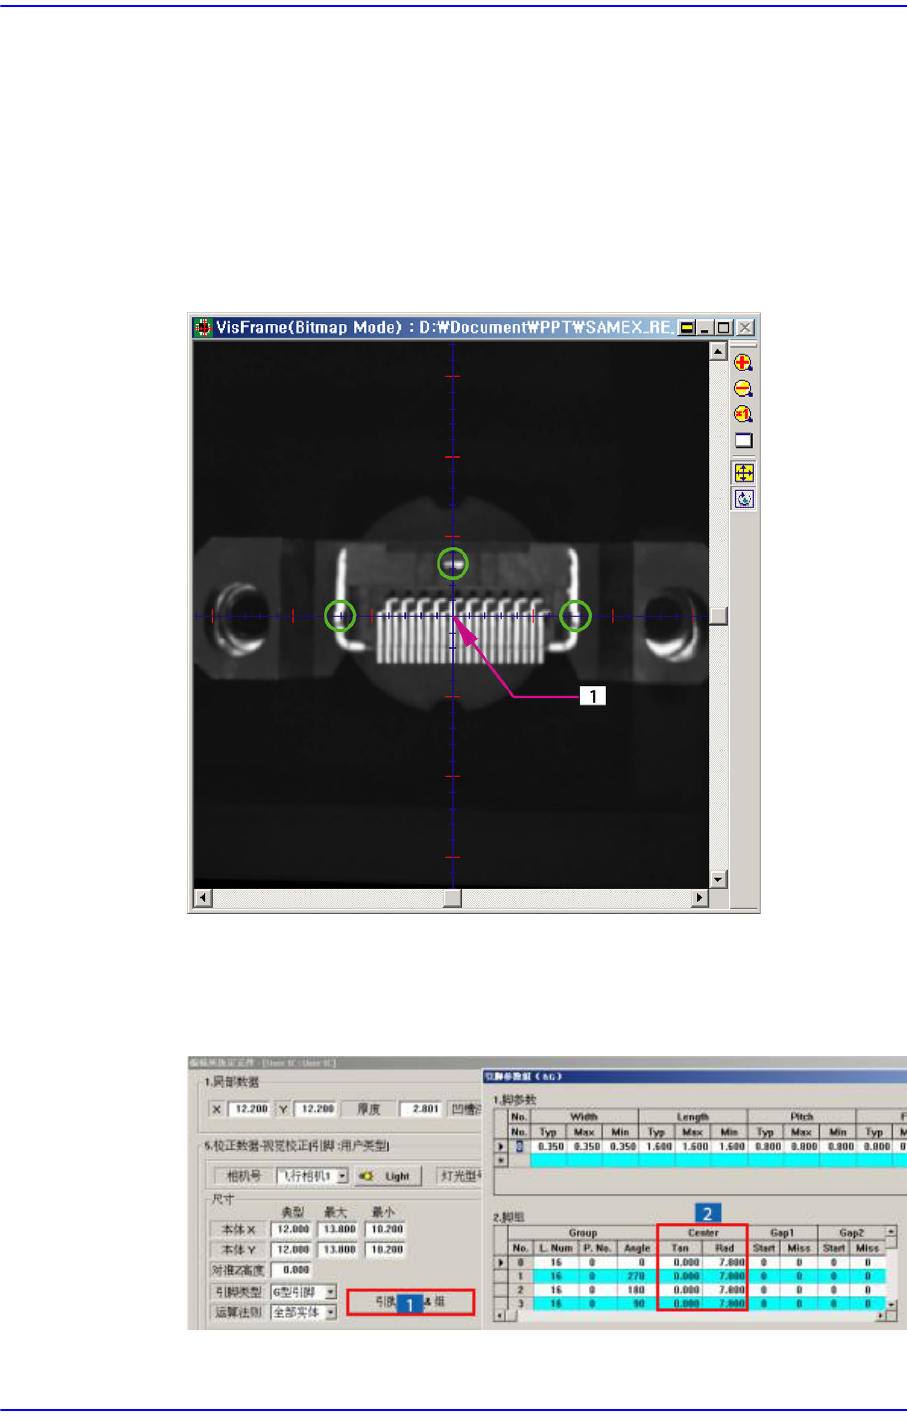Click the VisFrame horizontal scrollbar thumb
907x1421 pixels.
click(x=452, y=897)
